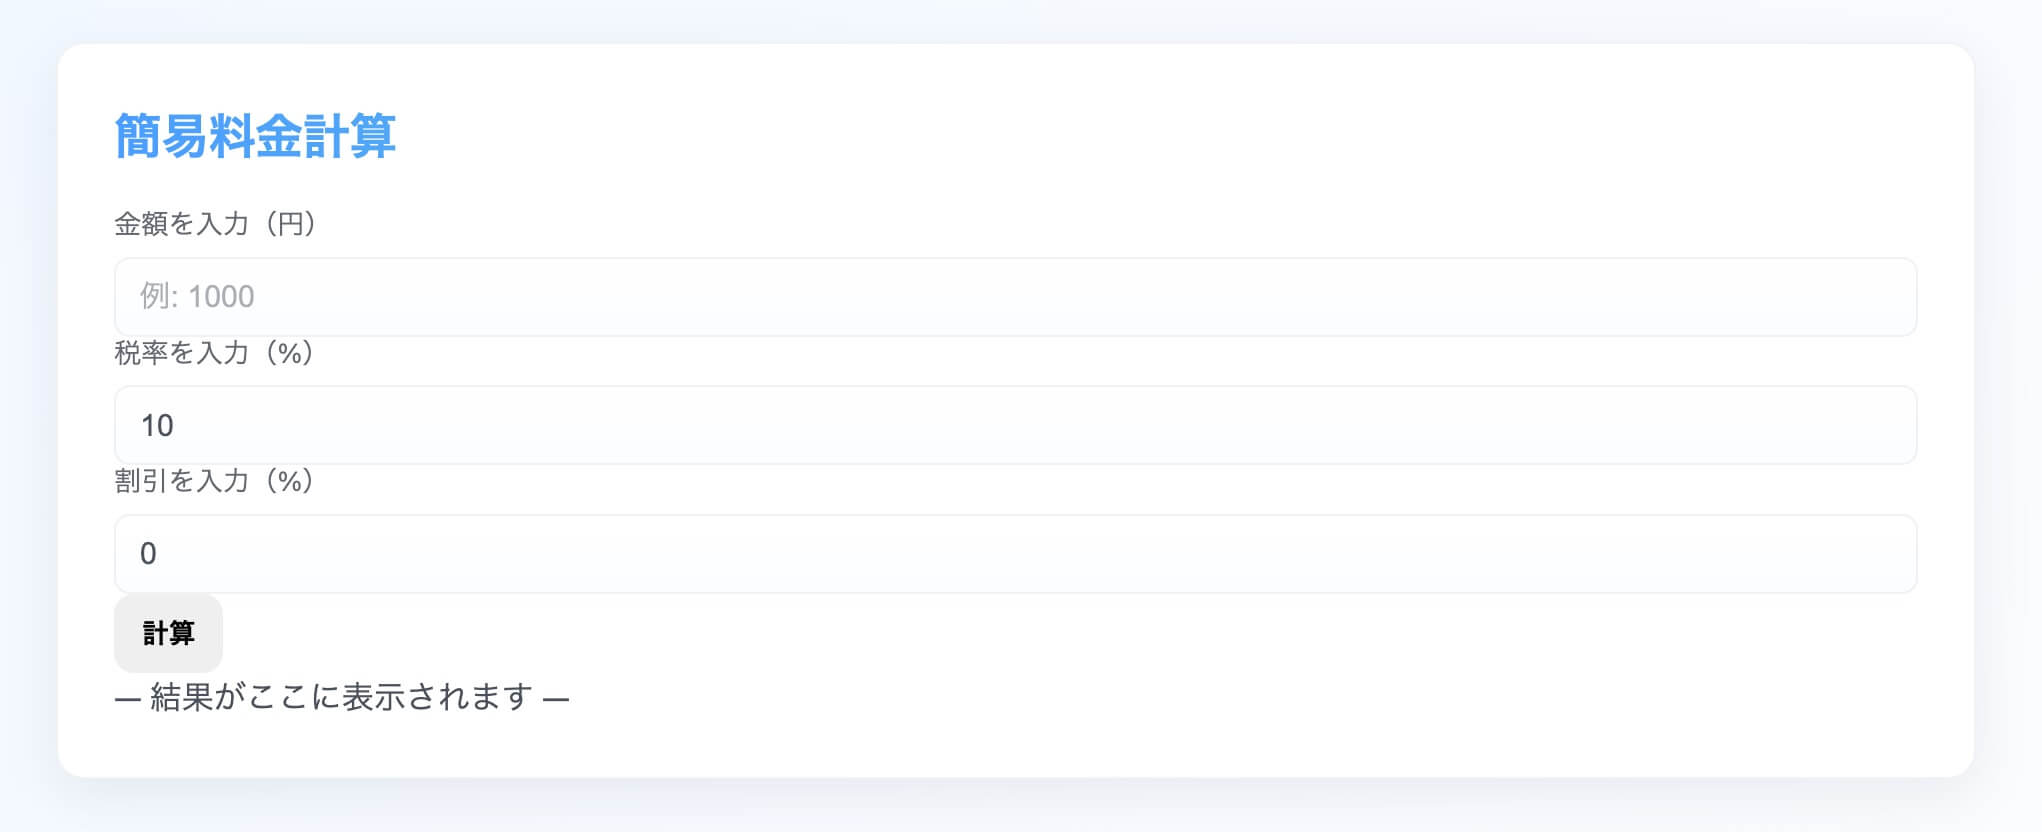Activate the first input under 金額を入力
The height and width of the screenshot is (832, 2042).
tap(1015, 297)
